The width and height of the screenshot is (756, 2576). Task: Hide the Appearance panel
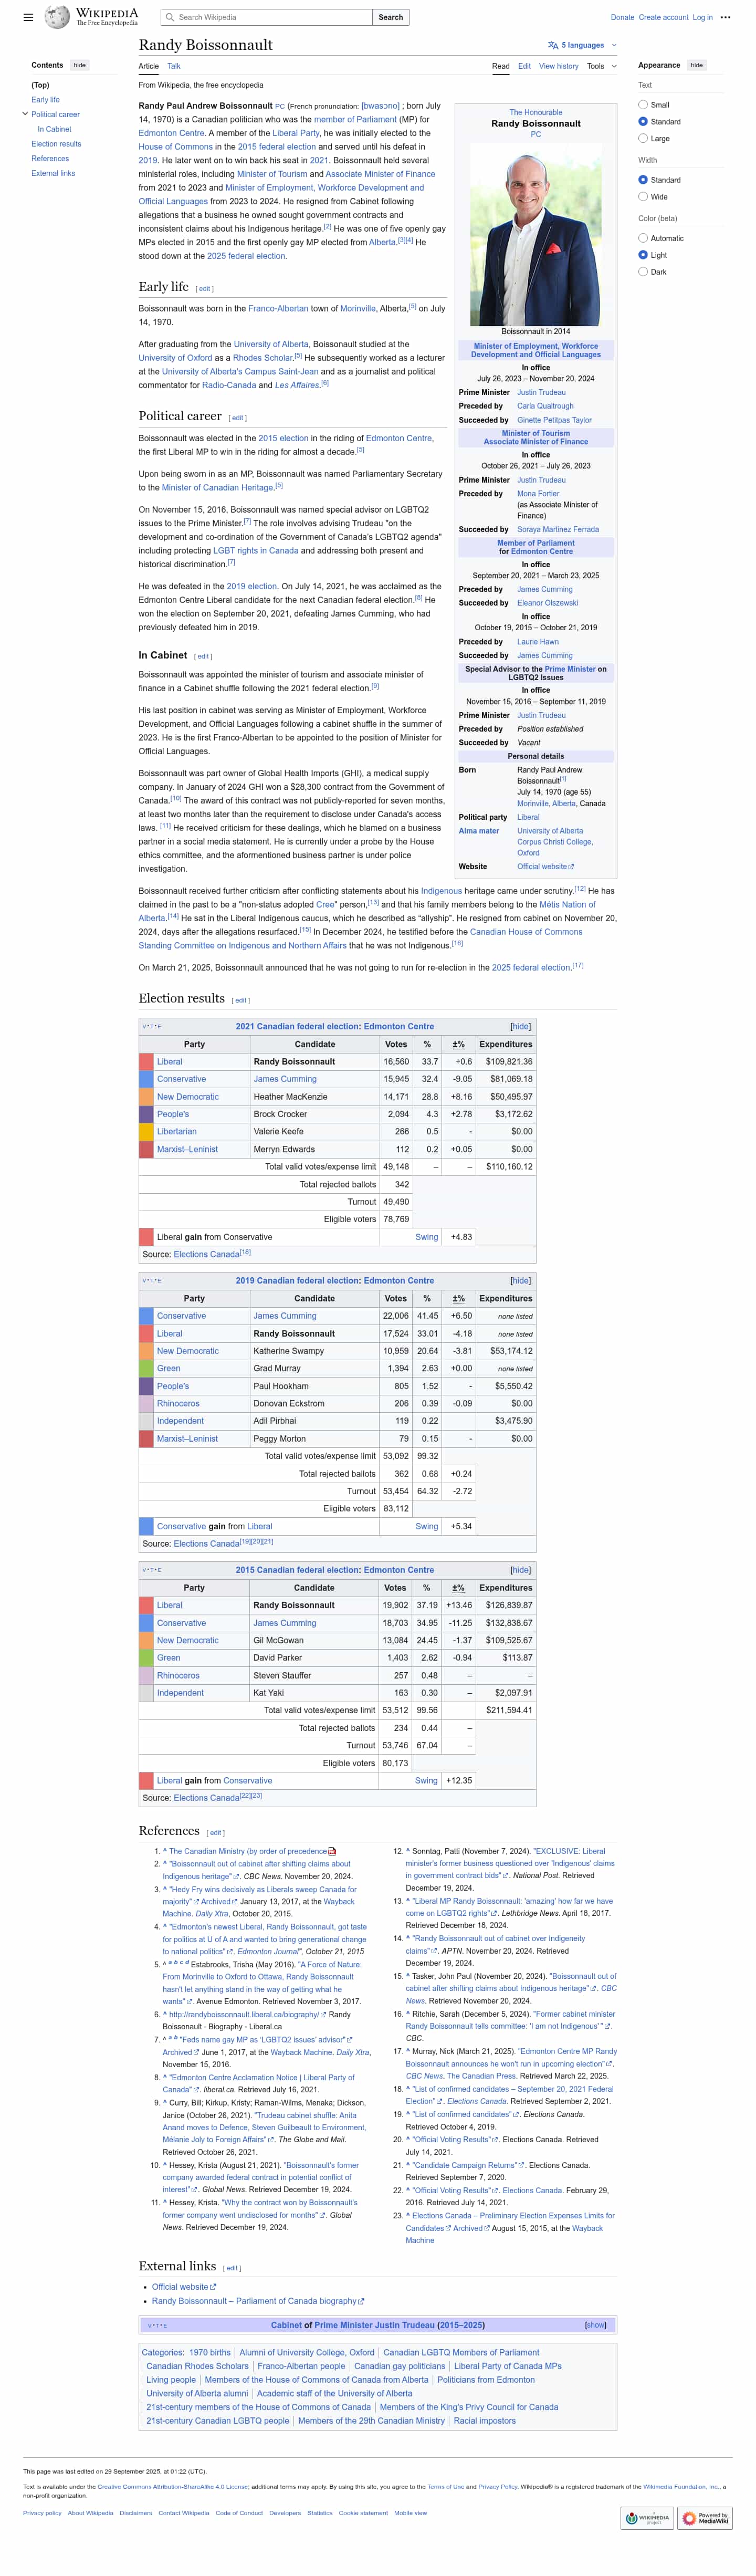696,65
